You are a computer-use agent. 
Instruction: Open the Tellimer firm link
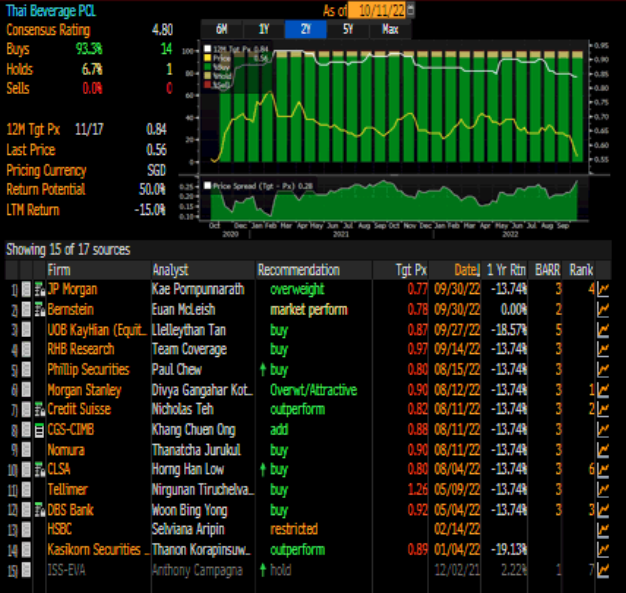pos(67,490)
